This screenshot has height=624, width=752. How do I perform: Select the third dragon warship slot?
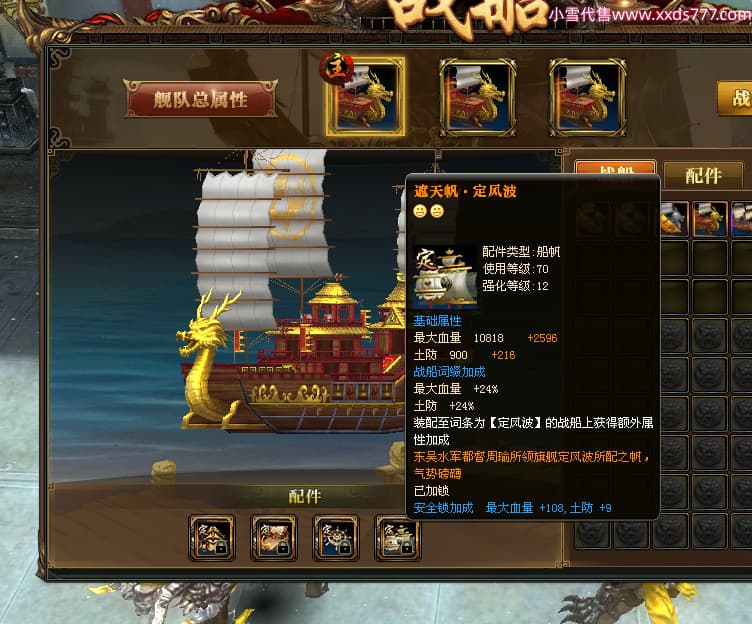[588, 97]
